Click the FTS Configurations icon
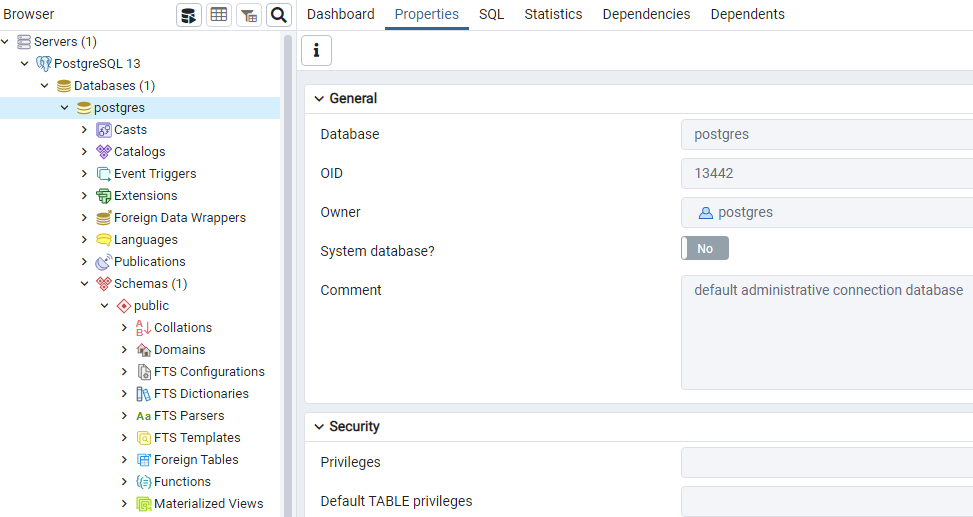 coord(144,372)
